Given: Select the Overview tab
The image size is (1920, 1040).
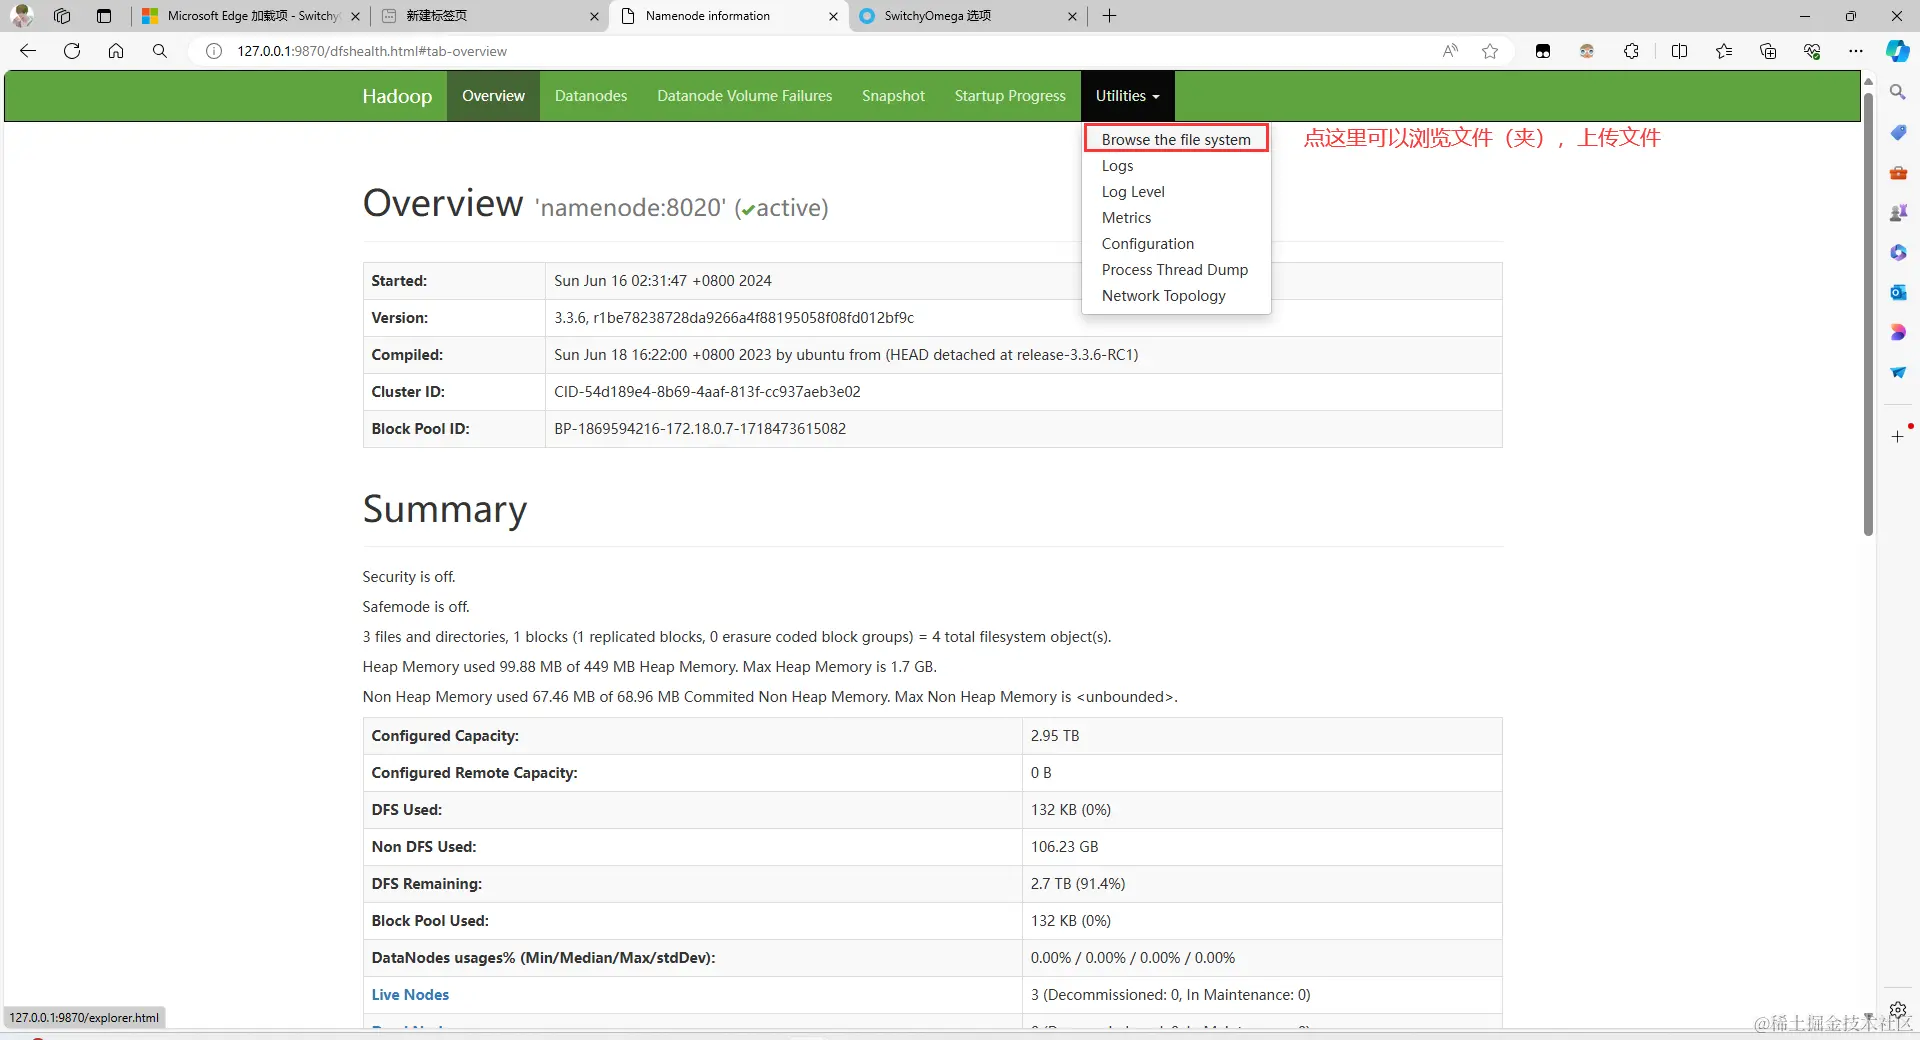Looking at the screenshot, I should click(x=493, y=96).
